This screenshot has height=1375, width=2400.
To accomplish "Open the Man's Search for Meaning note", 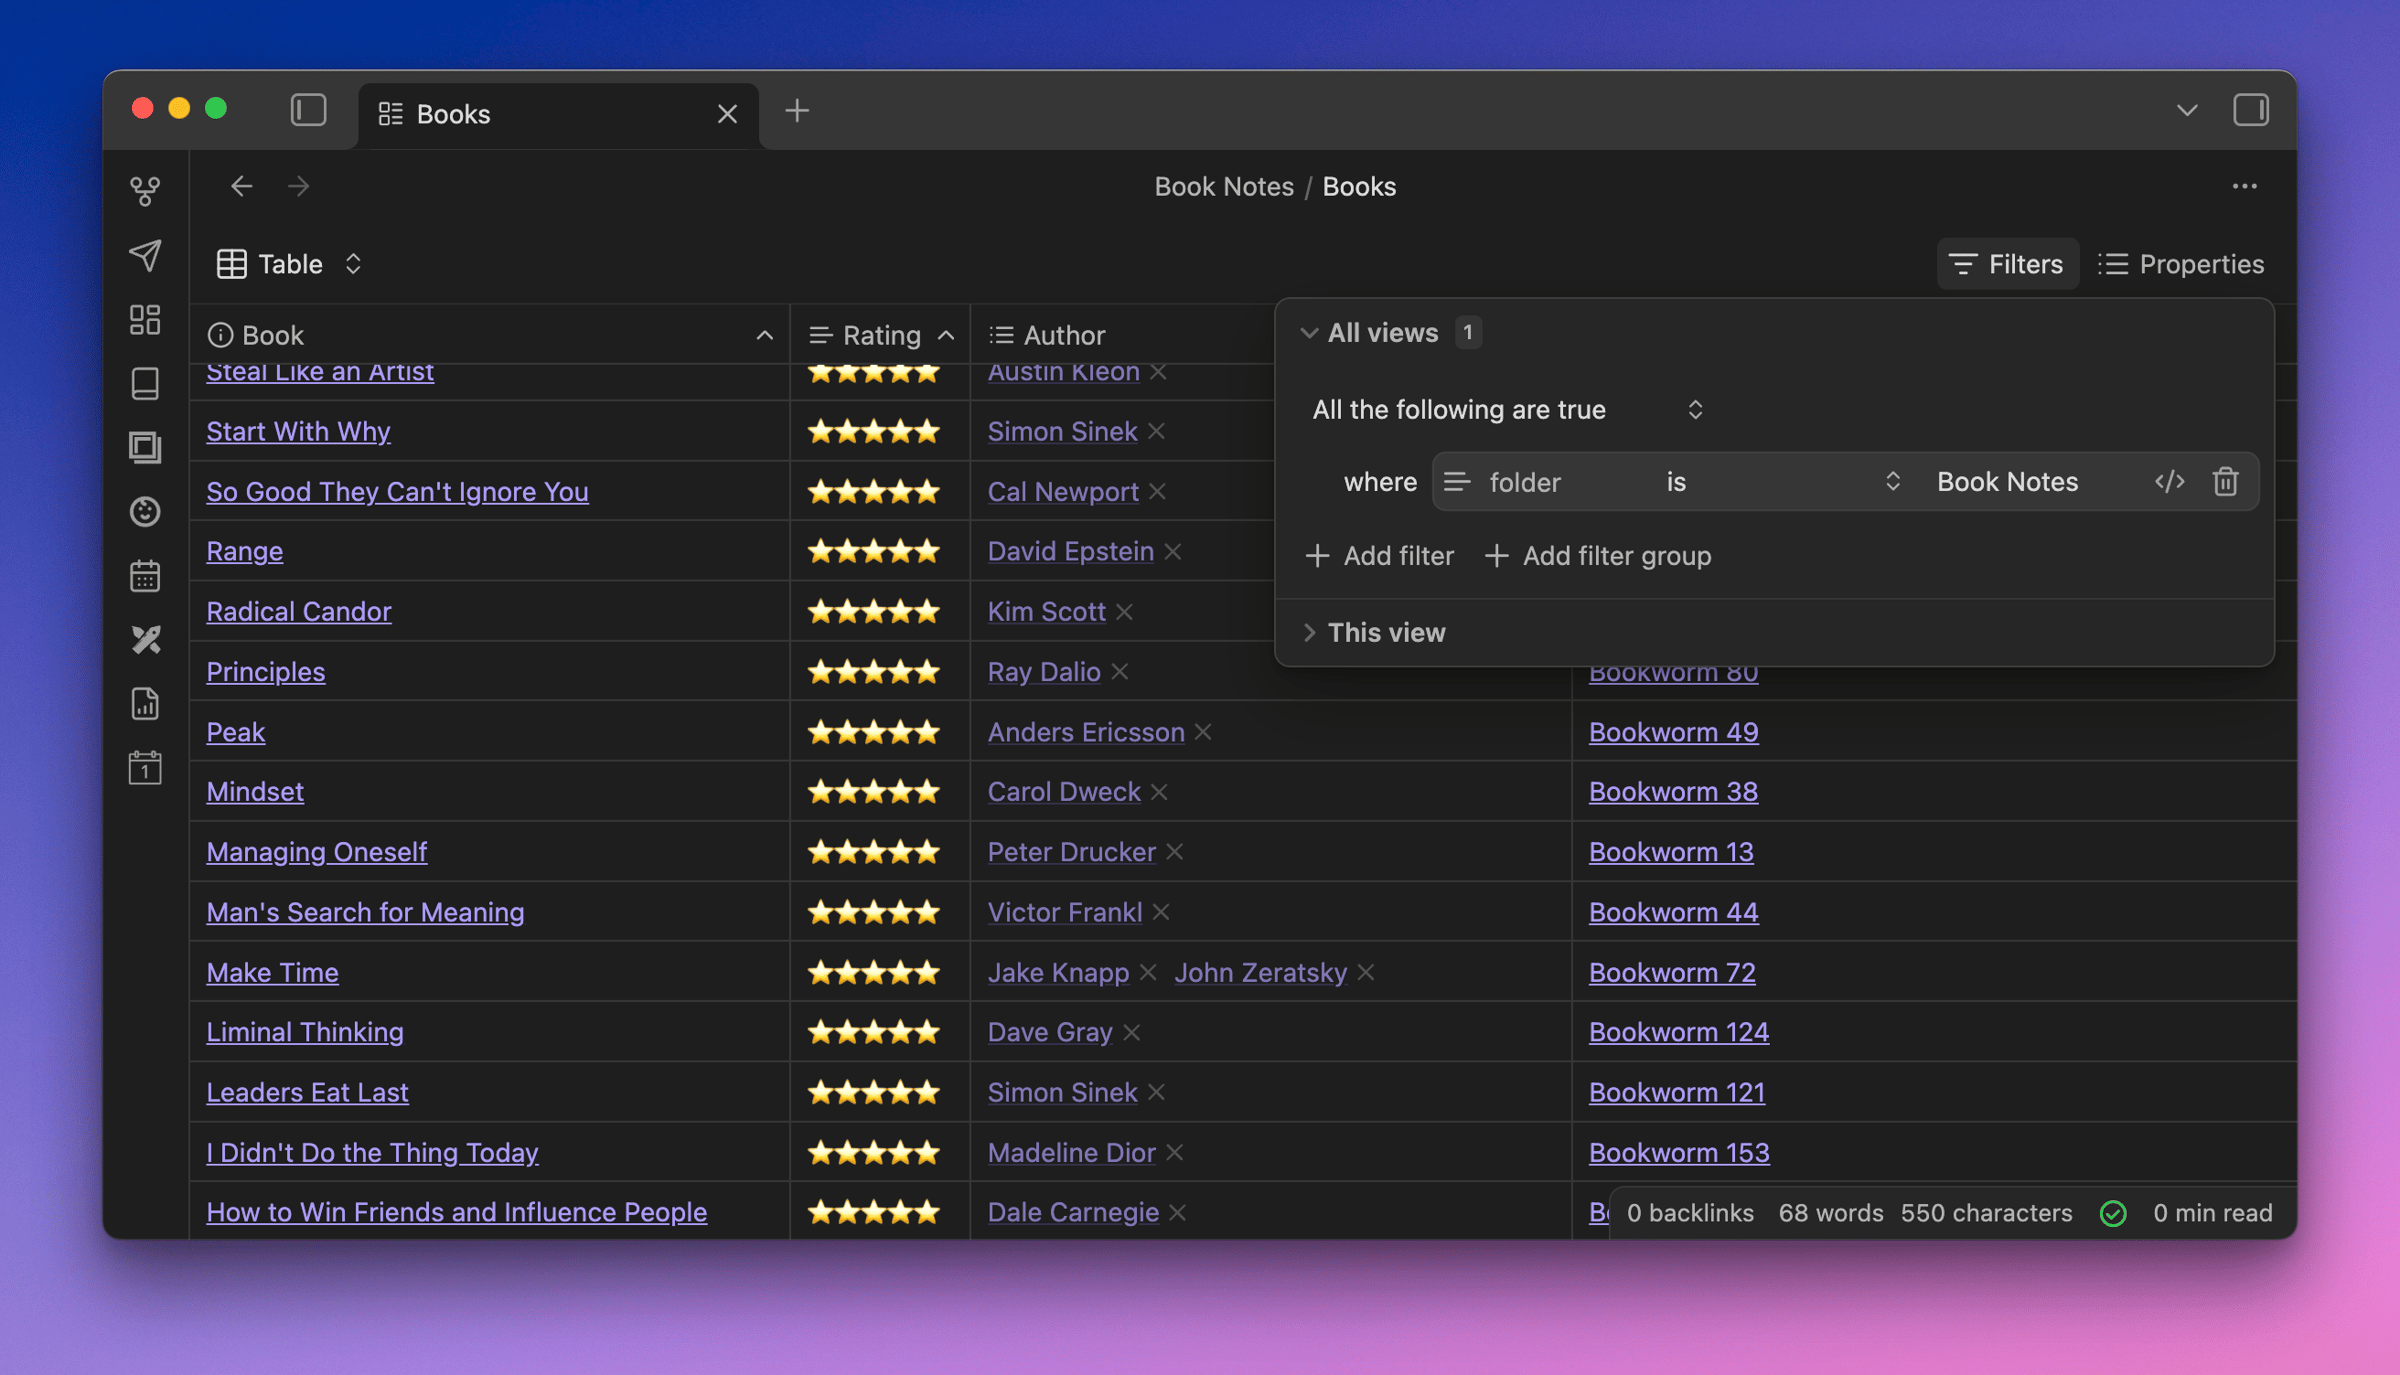I will click(365, 912).
